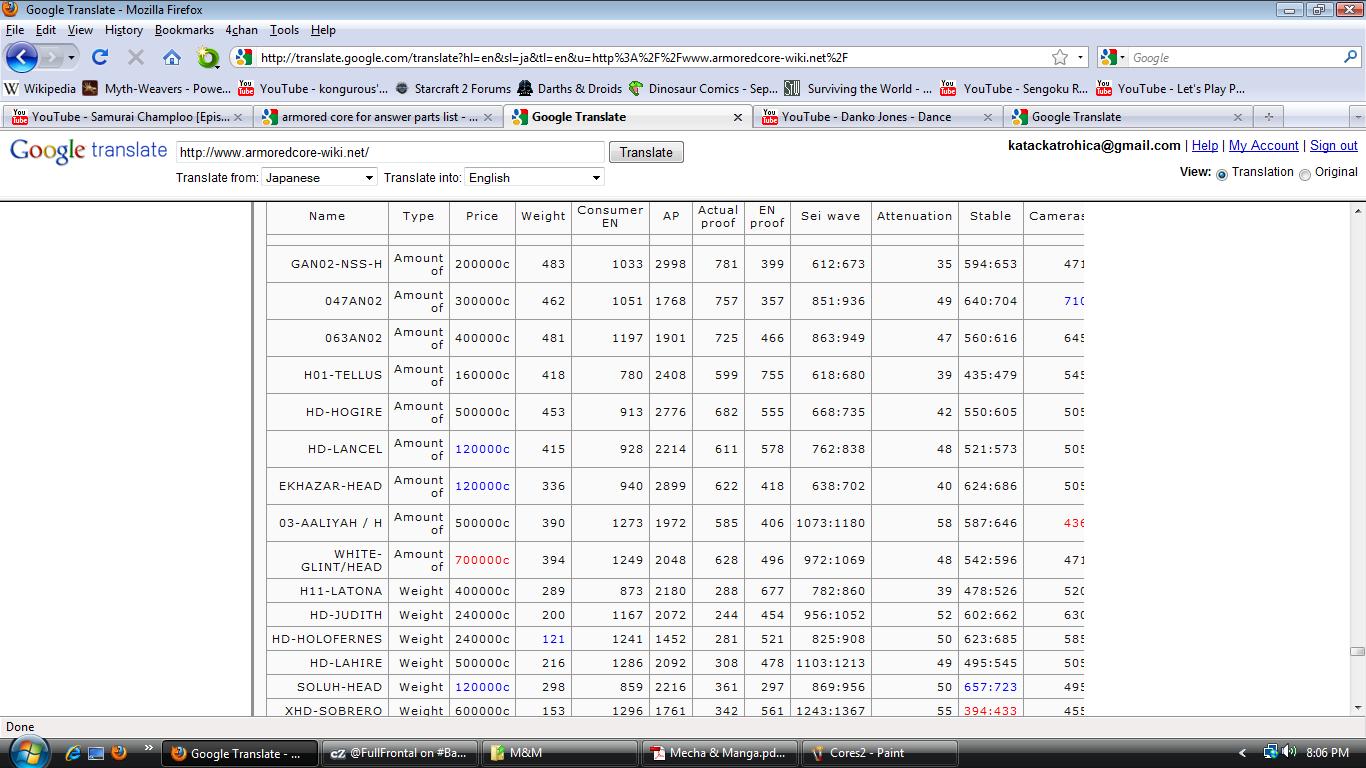This screenshot has width=1366, height=768.
Task: Click the green swirl toolbar icon
Action: tap(207, 57)
